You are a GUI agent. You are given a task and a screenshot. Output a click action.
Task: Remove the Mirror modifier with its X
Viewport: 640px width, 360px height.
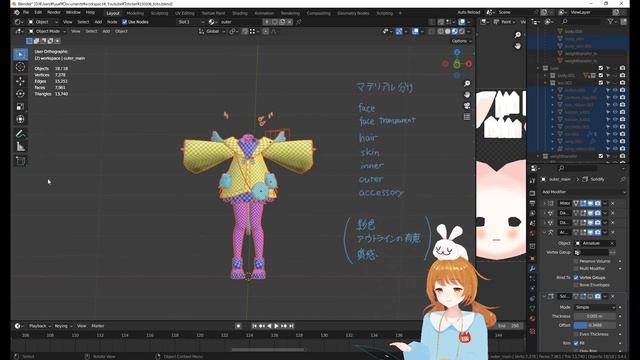point(613,203)
